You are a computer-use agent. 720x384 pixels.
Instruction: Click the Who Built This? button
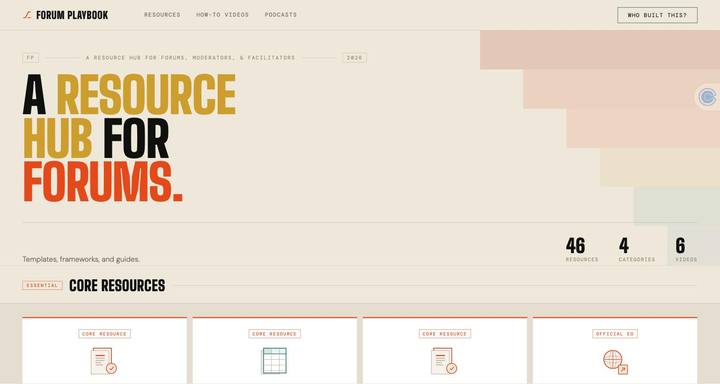click(x=657, y=15)
